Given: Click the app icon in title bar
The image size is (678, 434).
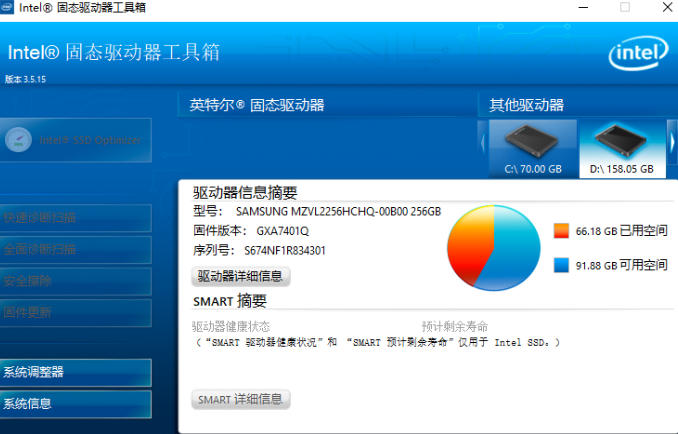Looking at the screenshot, I should (x=6, y=7).
